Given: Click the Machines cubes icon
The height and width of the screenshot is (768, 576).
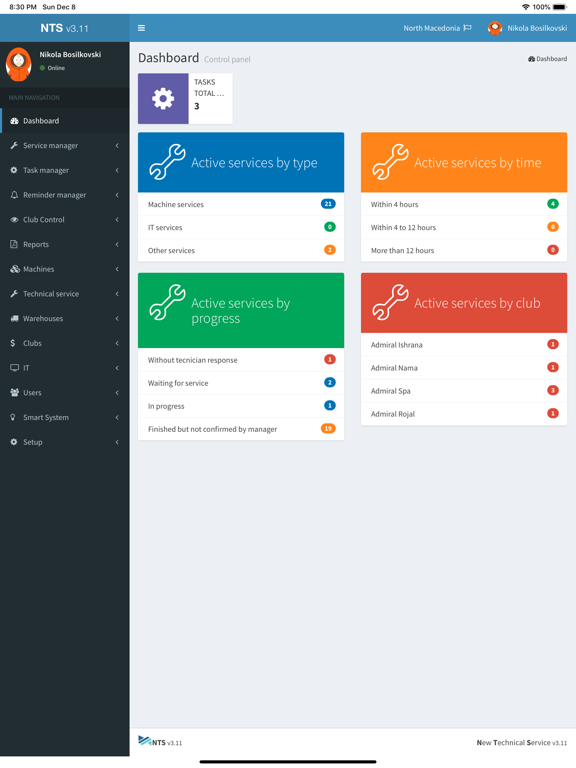Looking at the screenshot, I should pyautogui.click(x=15, y=269).
